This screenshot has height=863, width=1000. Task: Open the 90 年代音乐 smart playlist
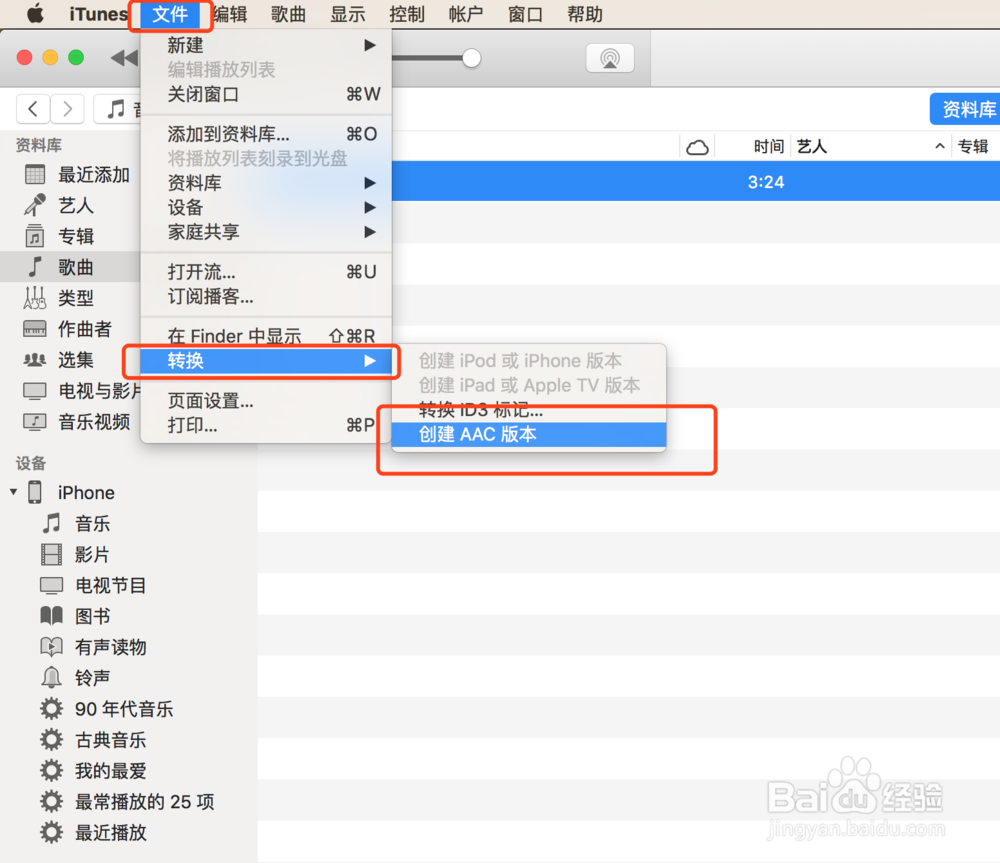click(107, 709)
